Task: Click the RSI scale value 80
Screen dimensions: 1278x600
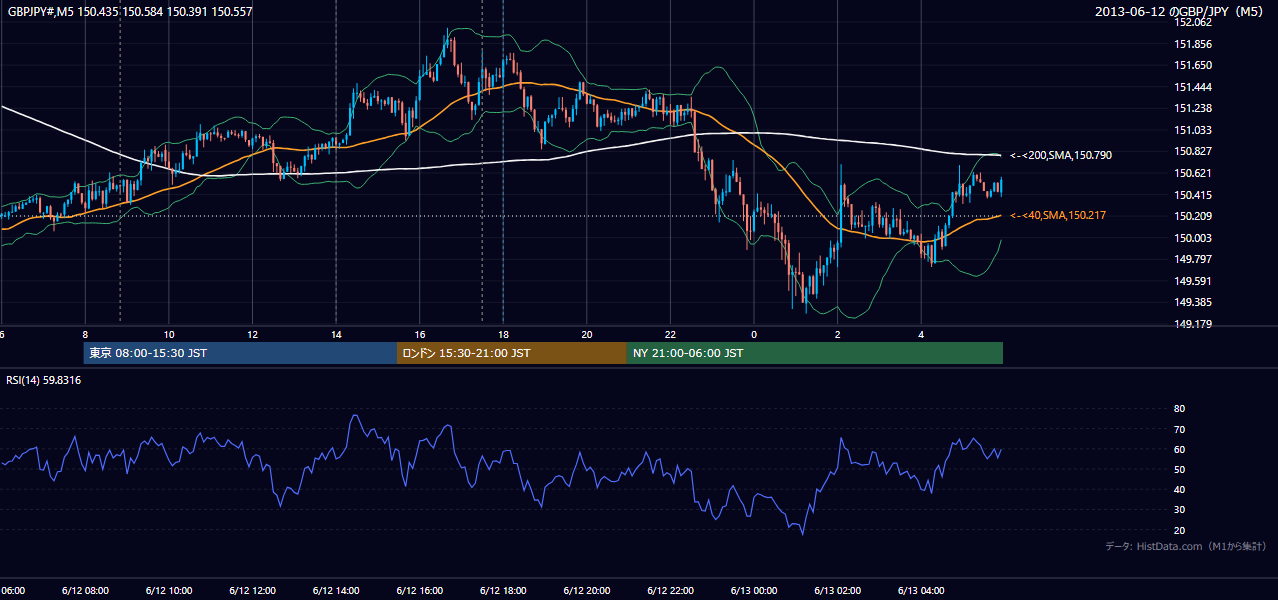Action: [x=1179, y=409]
